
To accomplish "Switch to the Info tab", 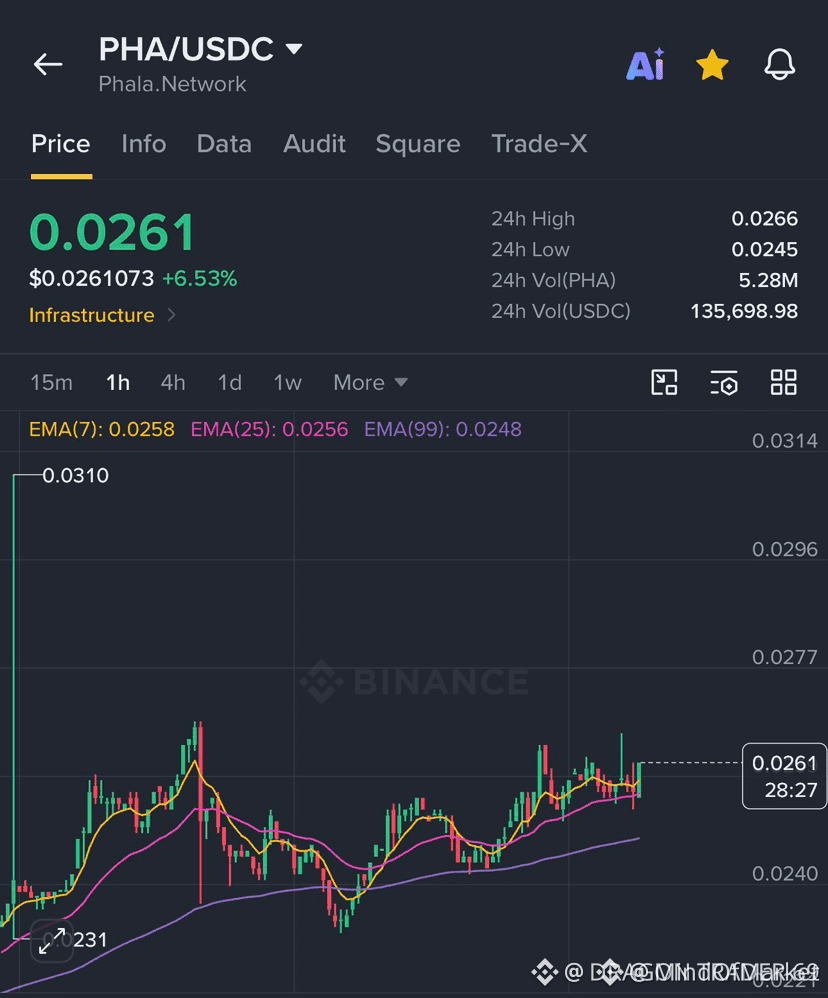I will (144, 144).
